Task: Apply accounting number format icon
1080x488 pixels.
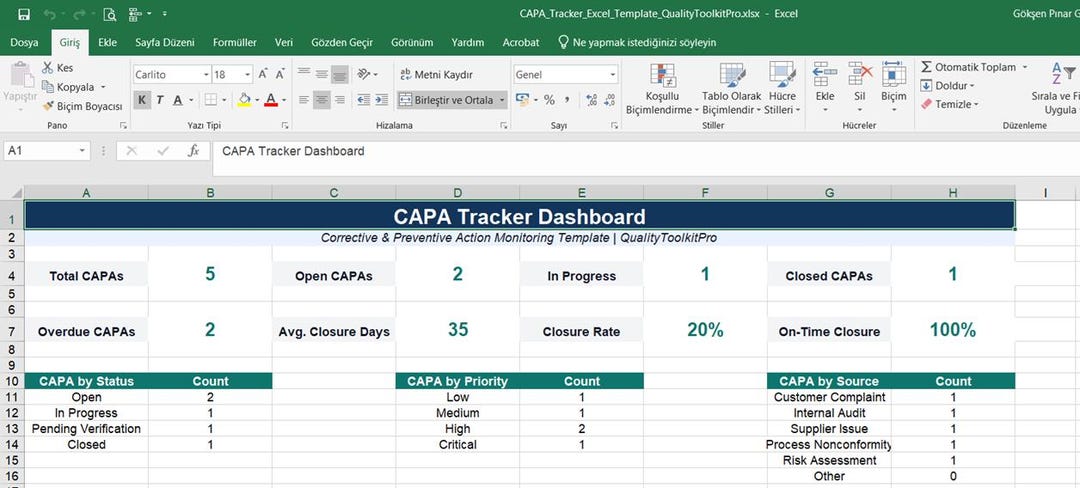Action: pyautogui.click(x=522, y=100)
